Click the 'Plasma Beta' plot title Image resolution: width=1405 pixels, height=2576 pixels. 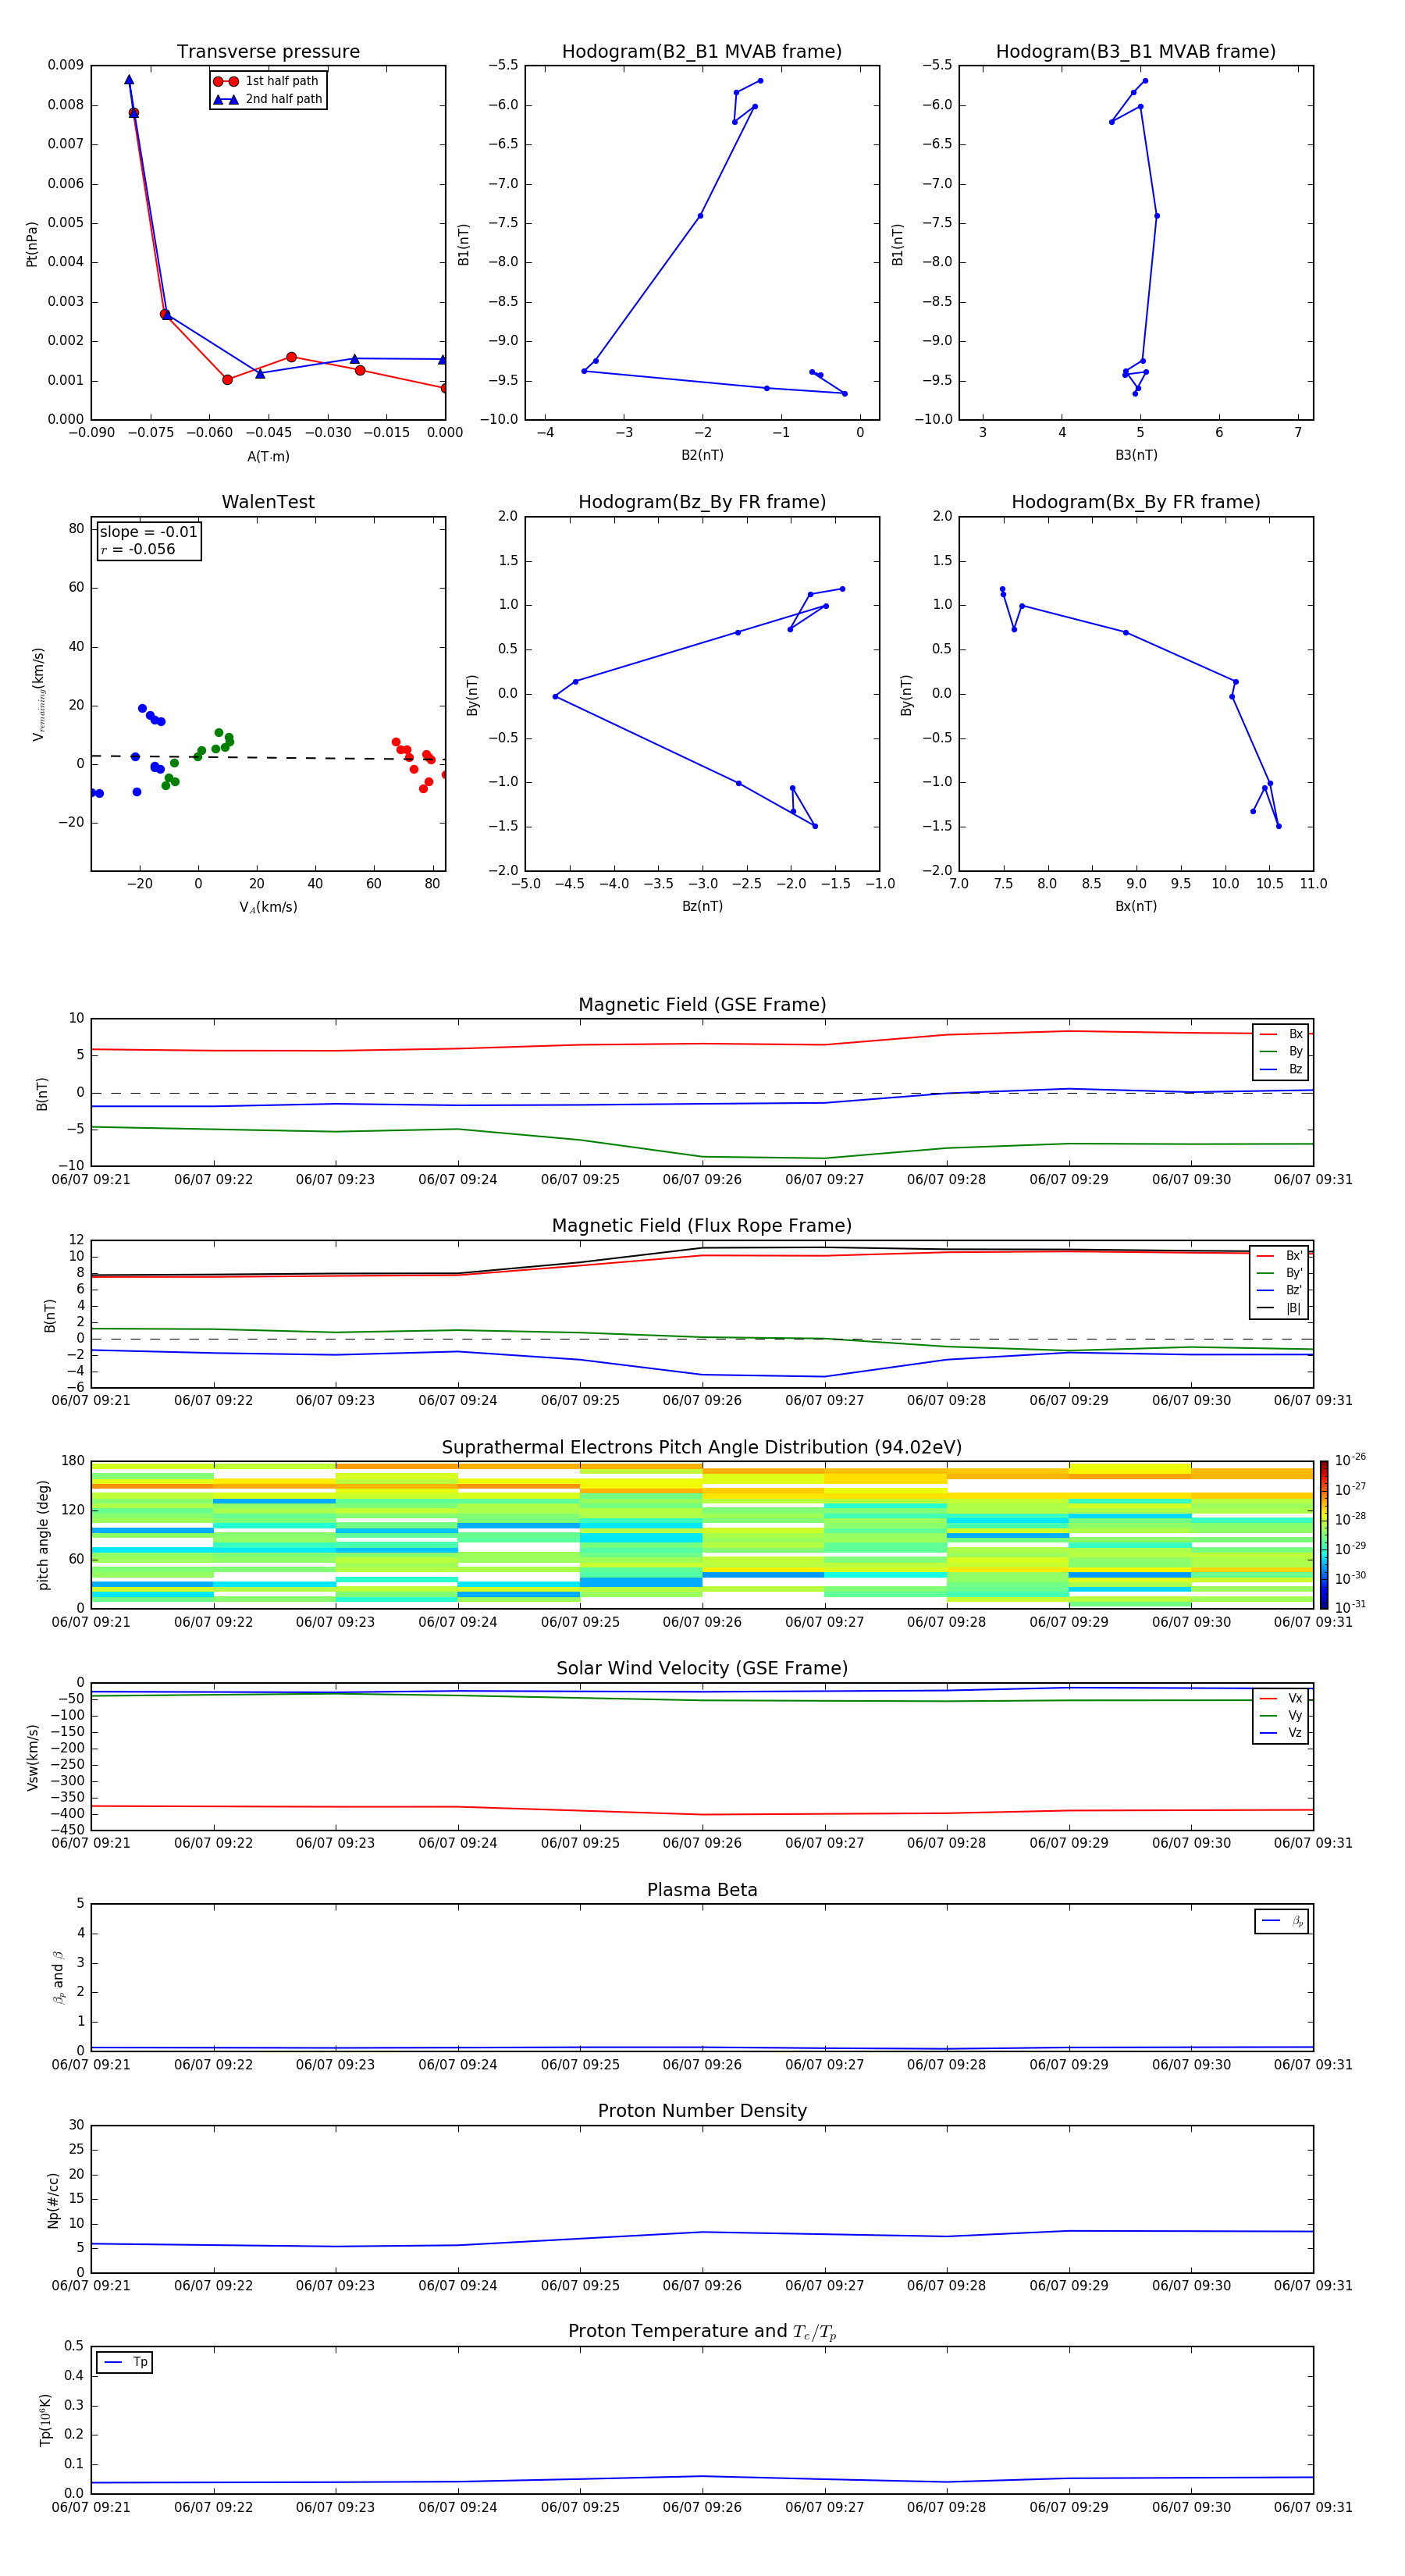(x=702, y=1890)
